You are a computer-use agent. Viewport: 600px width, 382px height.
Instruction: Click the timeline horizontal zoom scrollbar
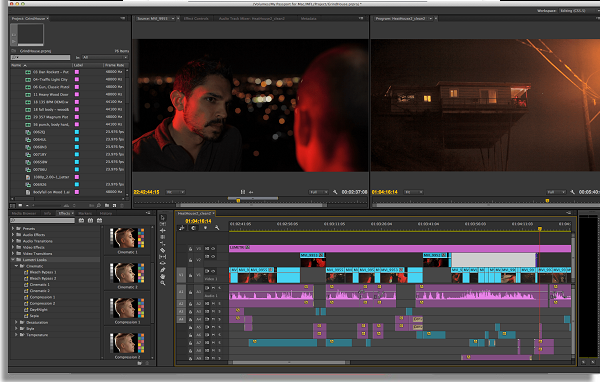(289, 362)
